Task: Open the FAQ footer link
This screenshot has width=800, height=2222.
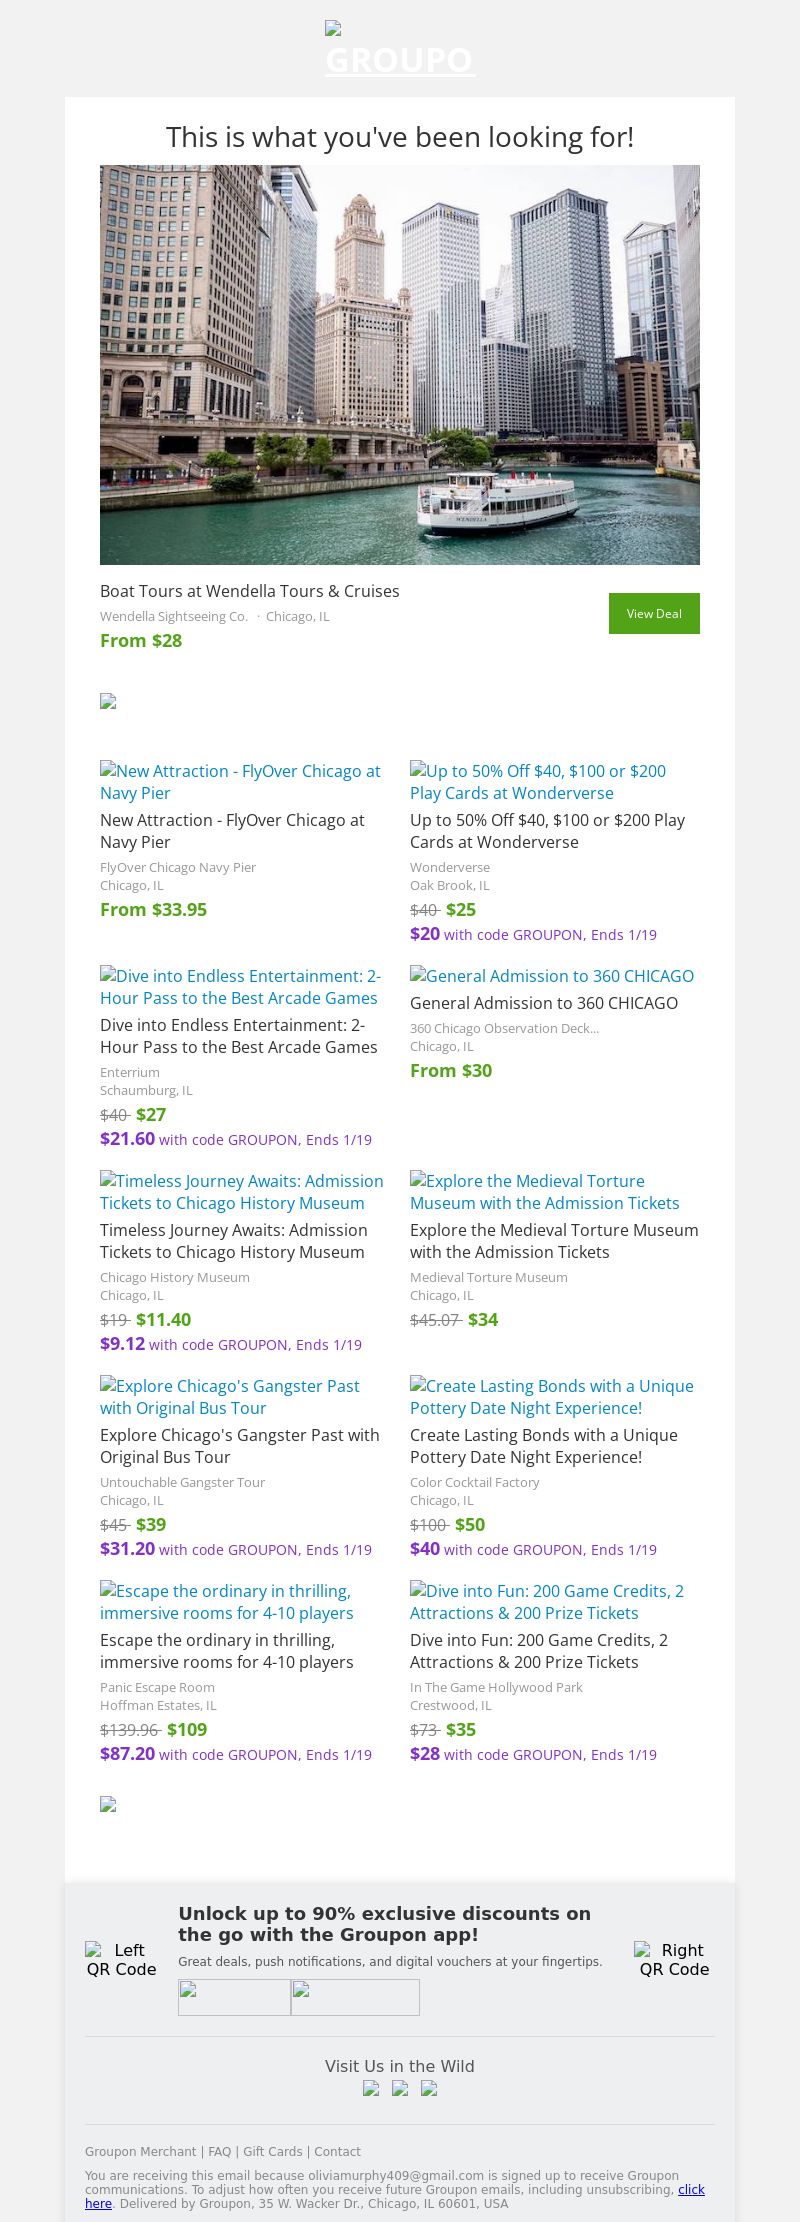Action: [219, 2152]
